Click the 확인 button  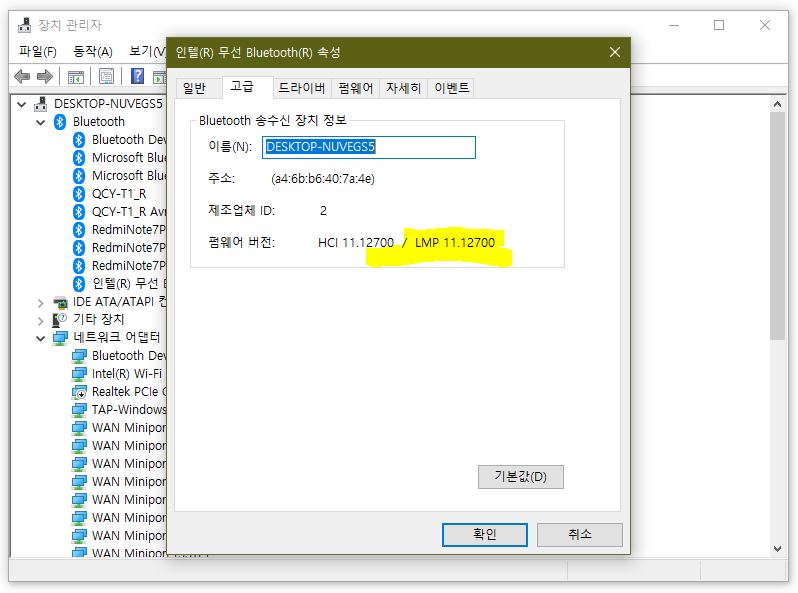coord(484,534)
